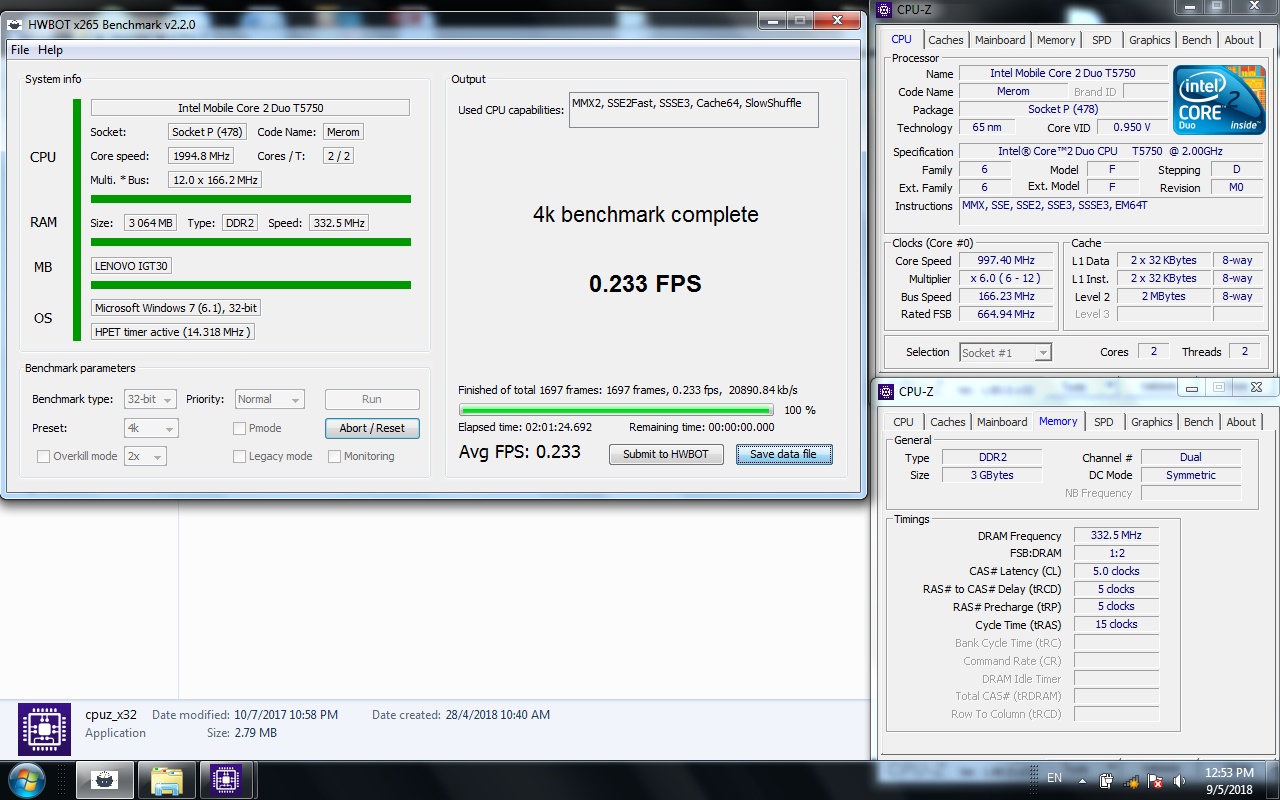Click the EN language indicator

point(1054,778)
